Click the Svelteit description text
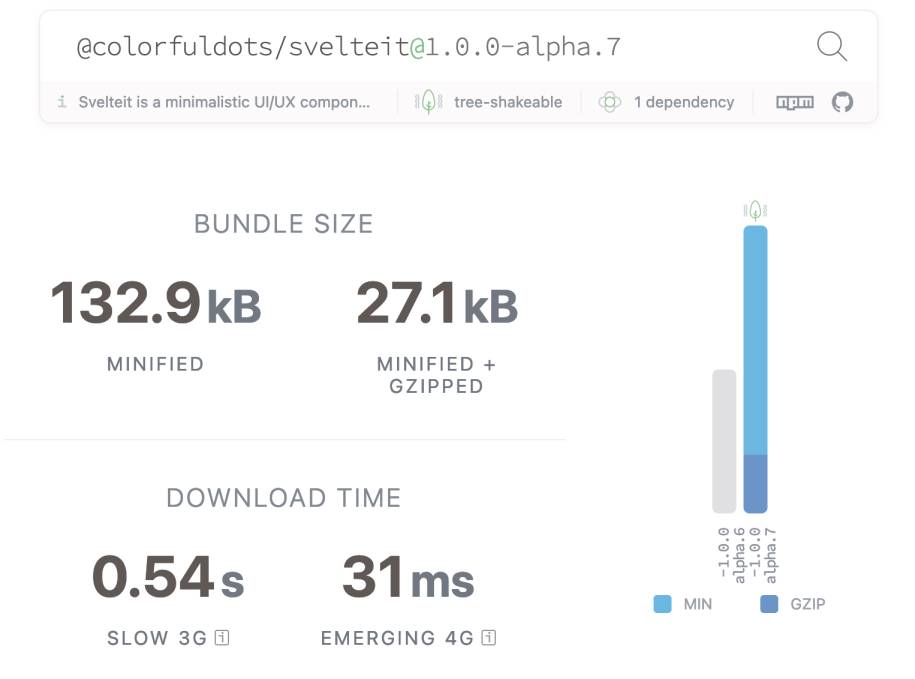 tap(224, 102)
